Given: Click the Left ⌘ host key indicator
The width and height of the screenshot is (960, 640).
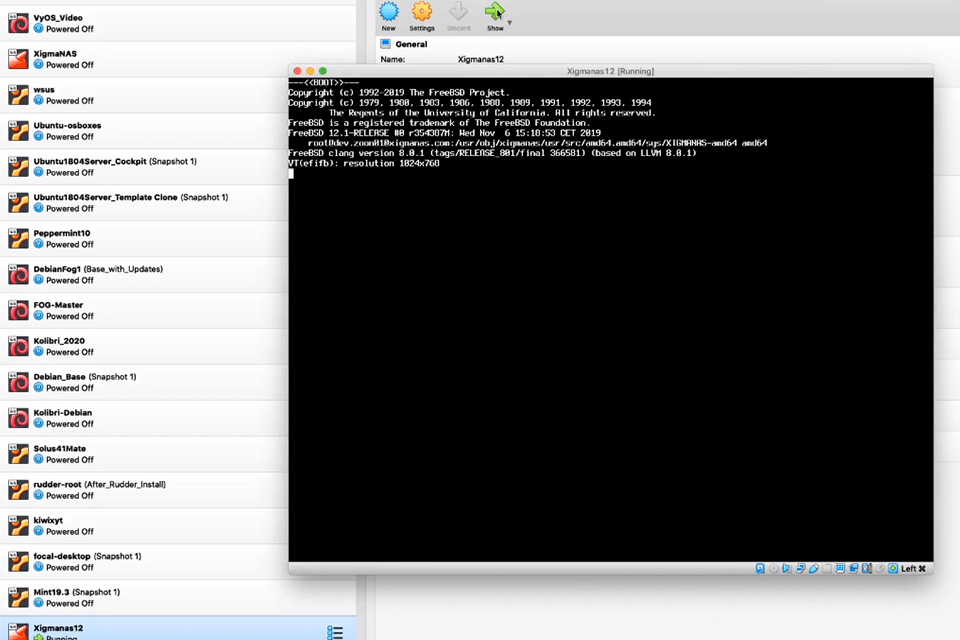Looking at the screenshot, I should pos(913,568).
